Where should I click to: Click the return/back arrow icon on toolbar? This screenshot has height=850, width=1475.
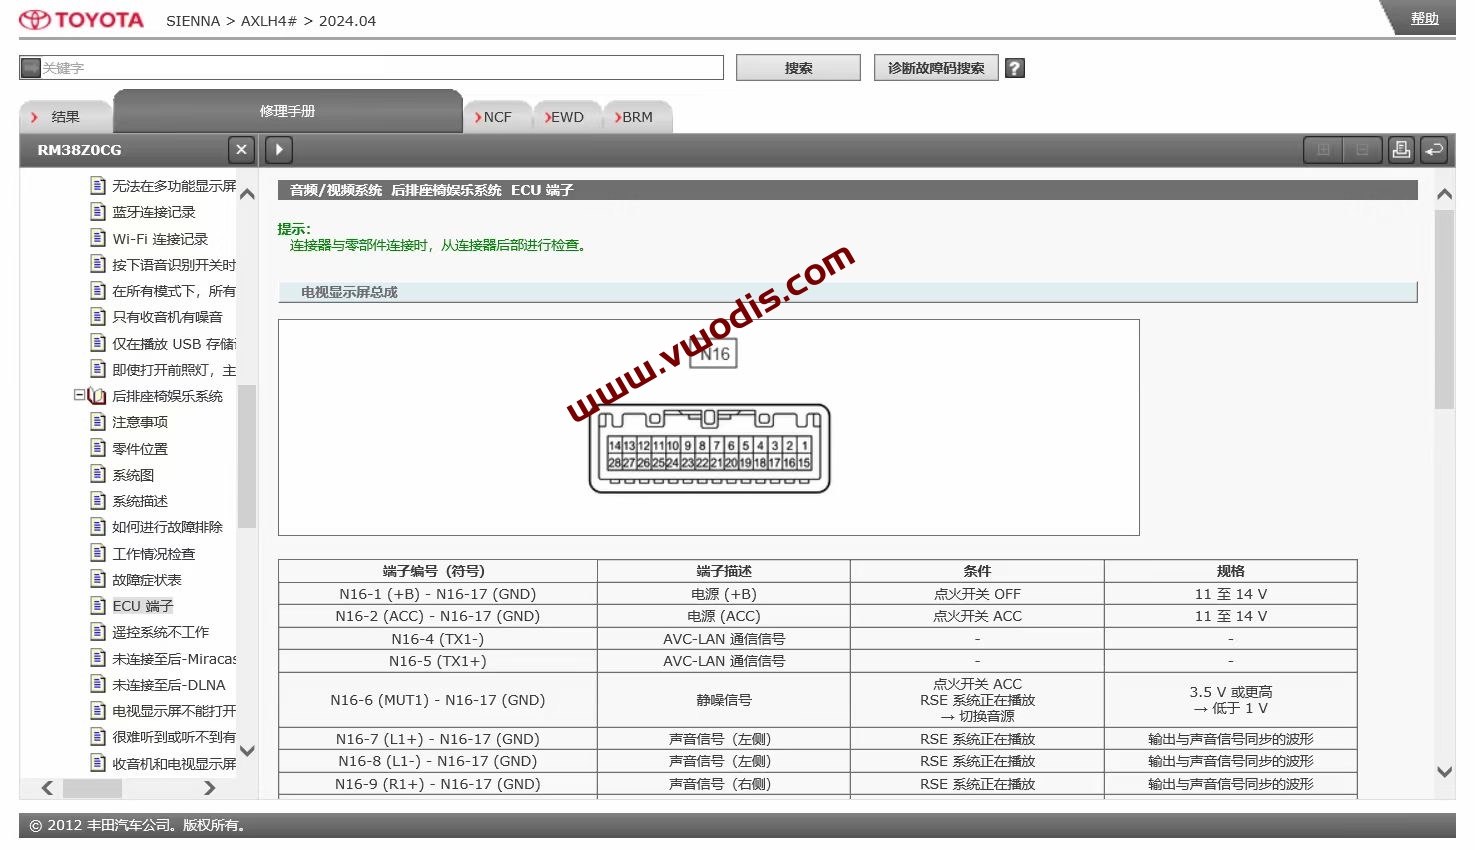tap(1434, 149)
